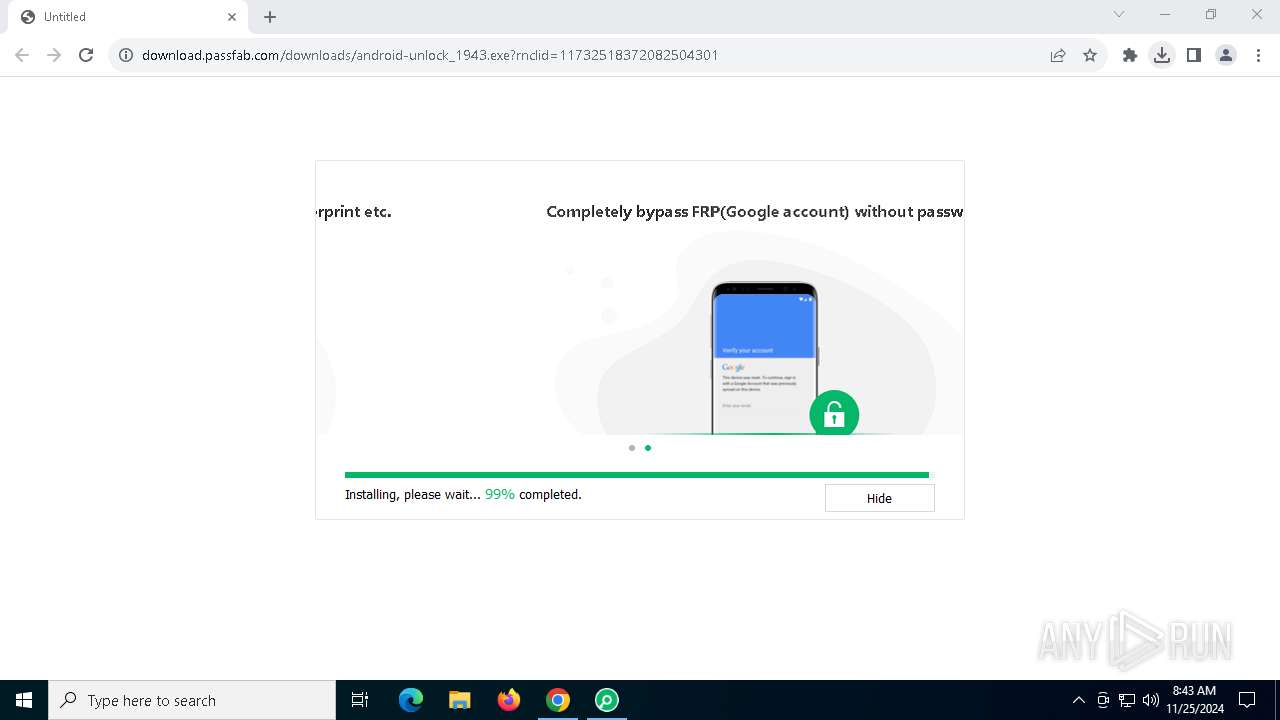
Task: Open Chrome extensions puzzle icon
Action: click(1130, 55)
